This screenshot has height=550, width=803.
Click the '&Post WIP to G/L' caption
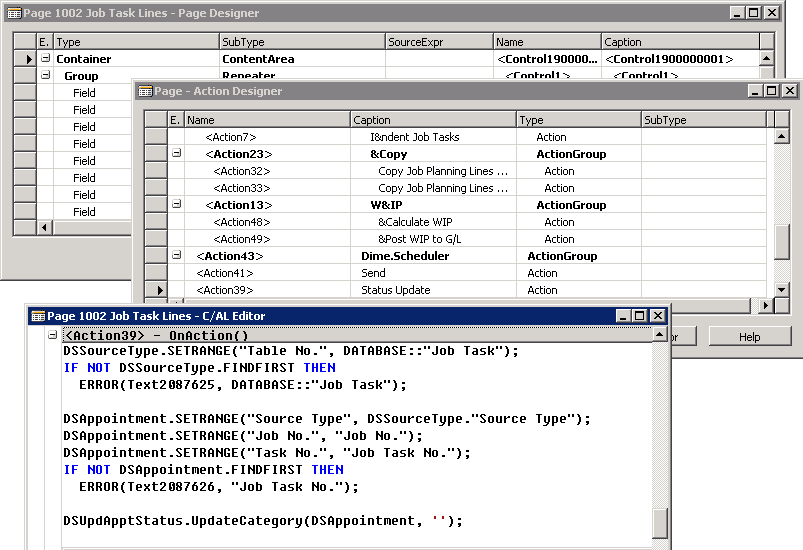click(x=419, y=239)
